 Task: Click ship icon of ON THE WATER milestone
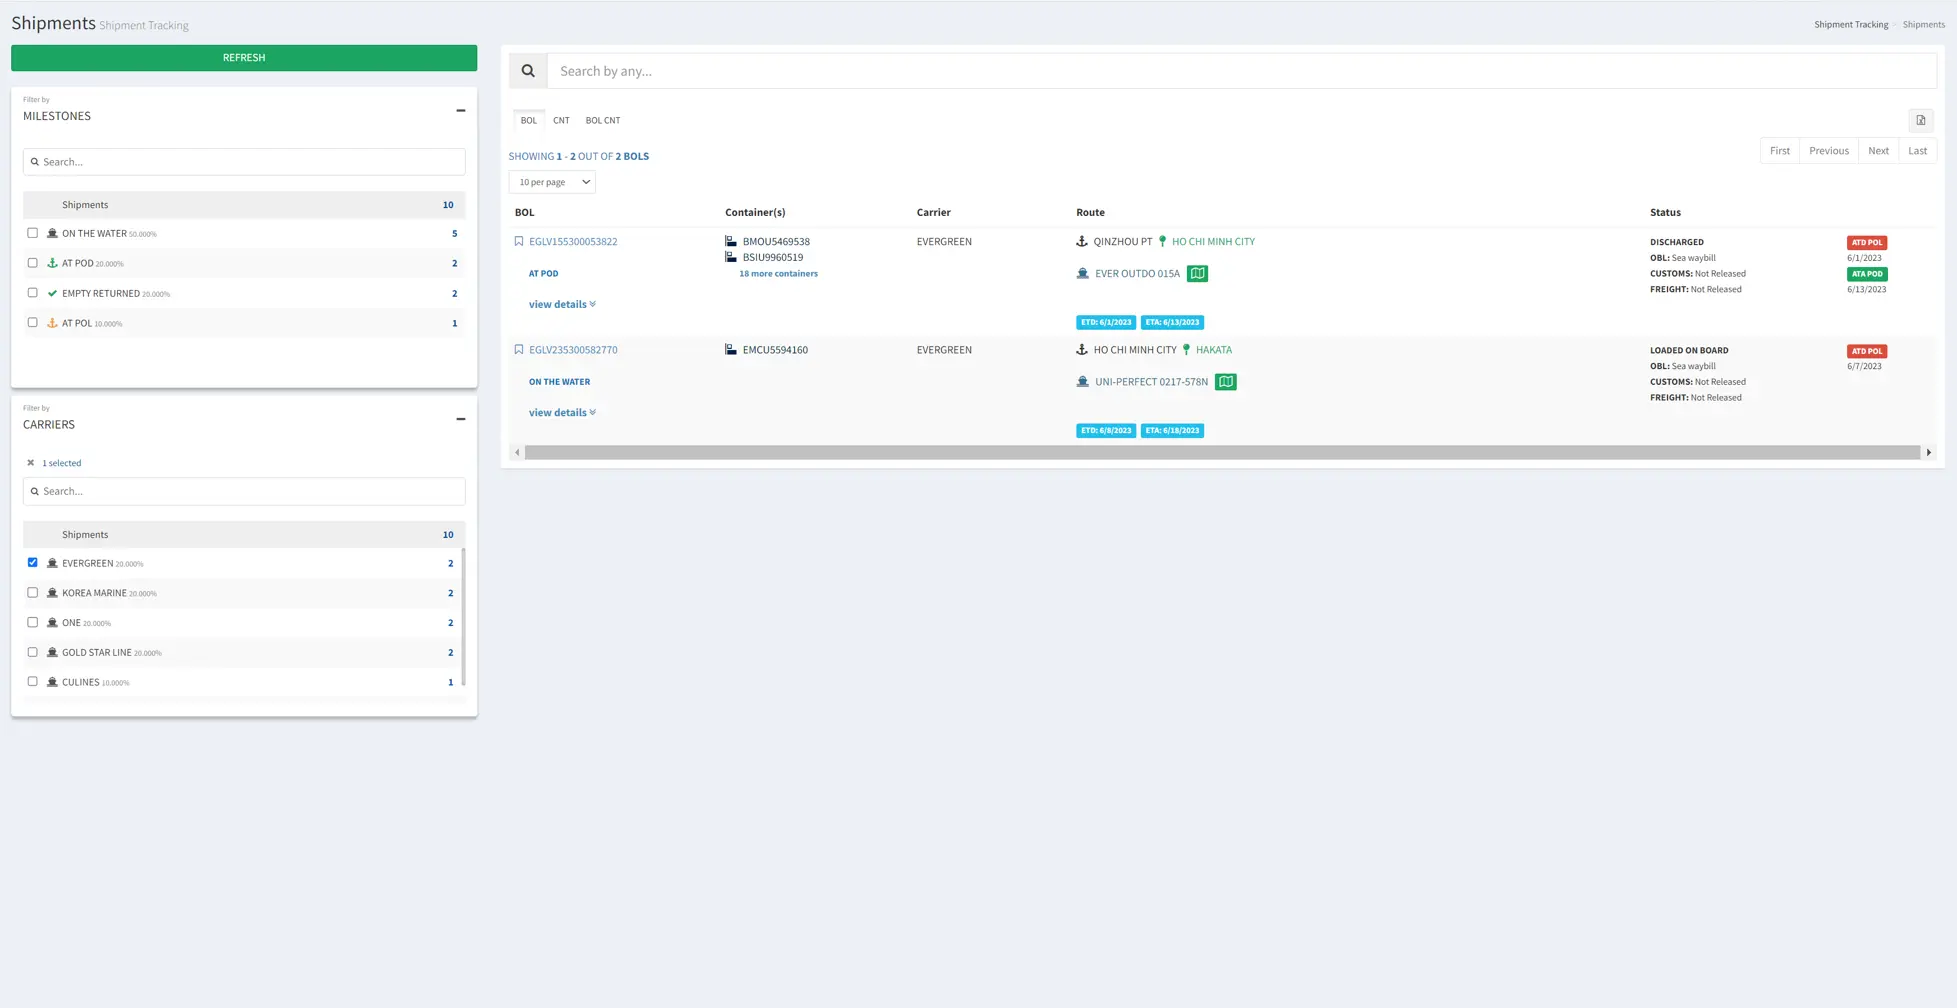tap(52, 233)
